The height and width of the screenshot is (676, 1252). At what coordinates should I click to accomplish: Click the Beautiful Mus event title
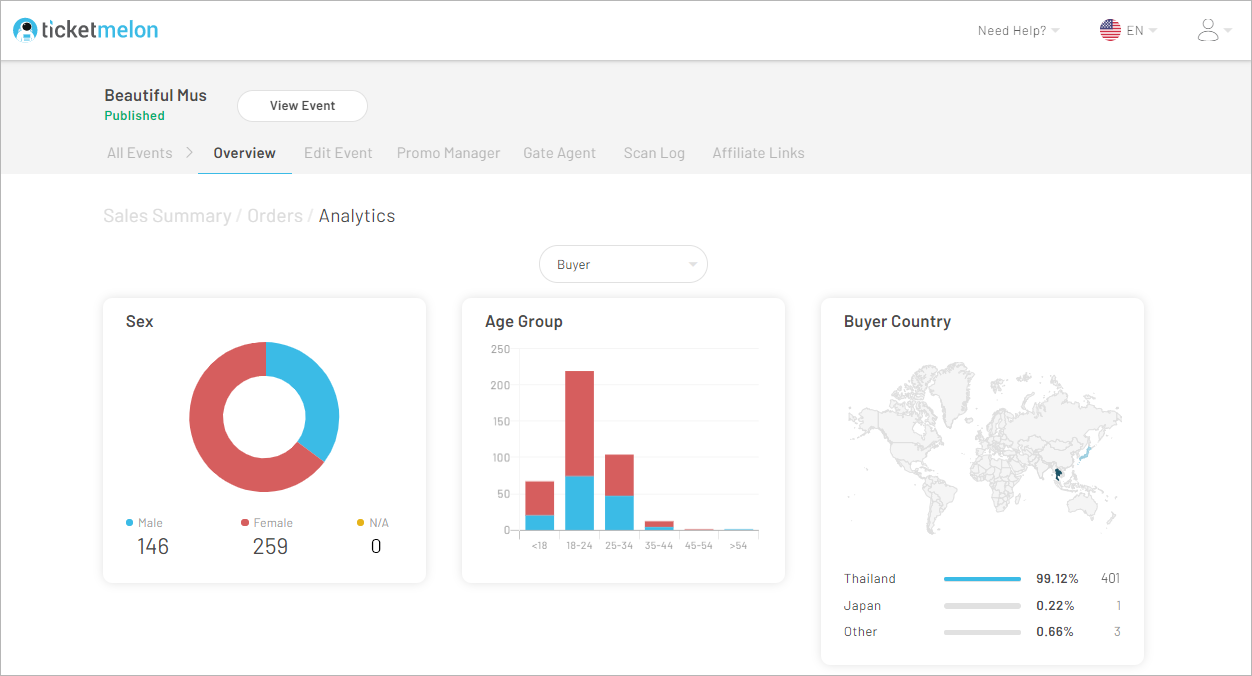[x=156, y=95]
